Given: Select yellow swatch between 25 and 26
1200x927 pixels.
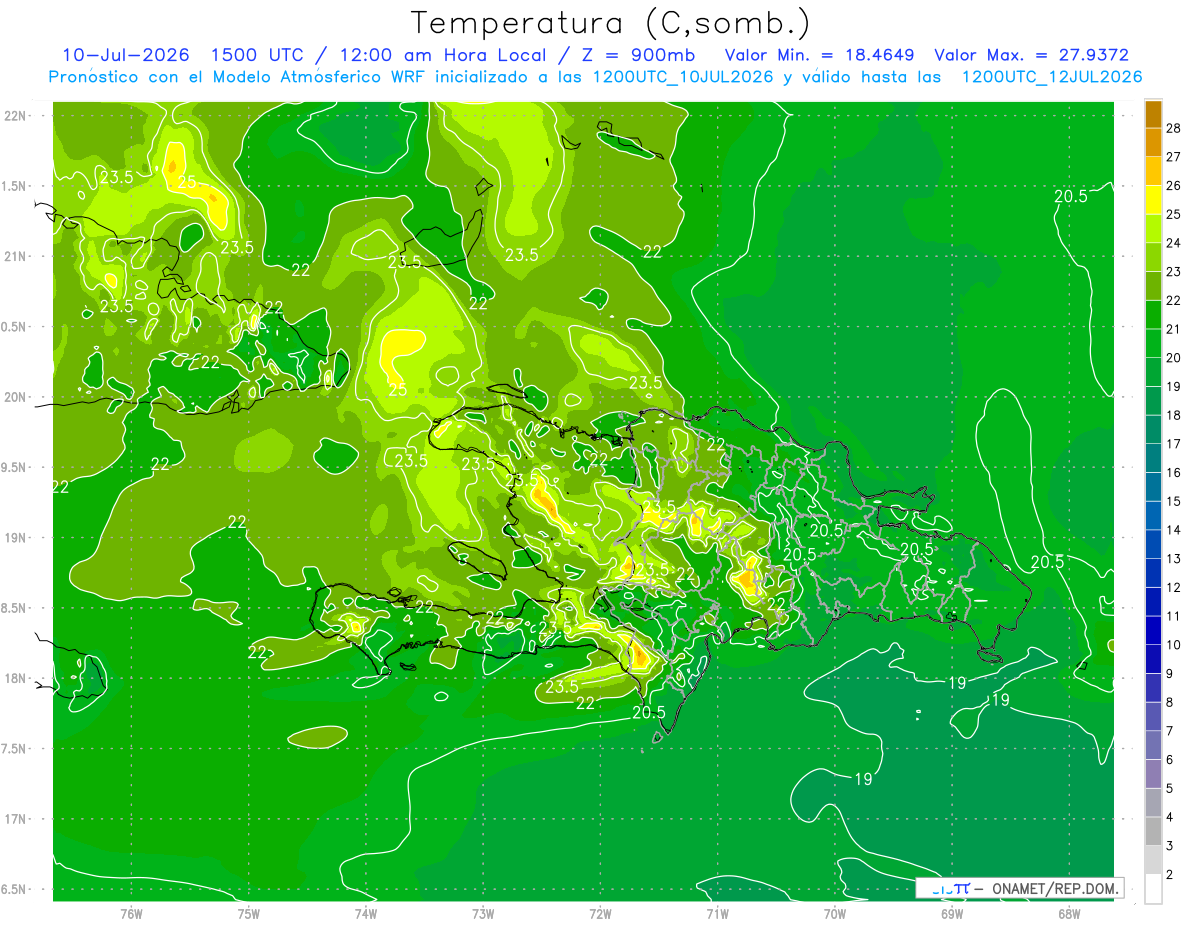Looking at the screenshot, I should (x=1153, y=200).
